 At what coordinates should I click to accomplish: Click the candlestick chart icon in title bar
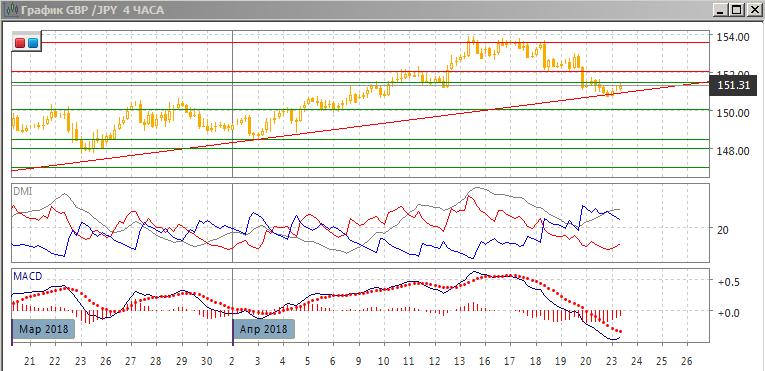click(x=8, y=9)
